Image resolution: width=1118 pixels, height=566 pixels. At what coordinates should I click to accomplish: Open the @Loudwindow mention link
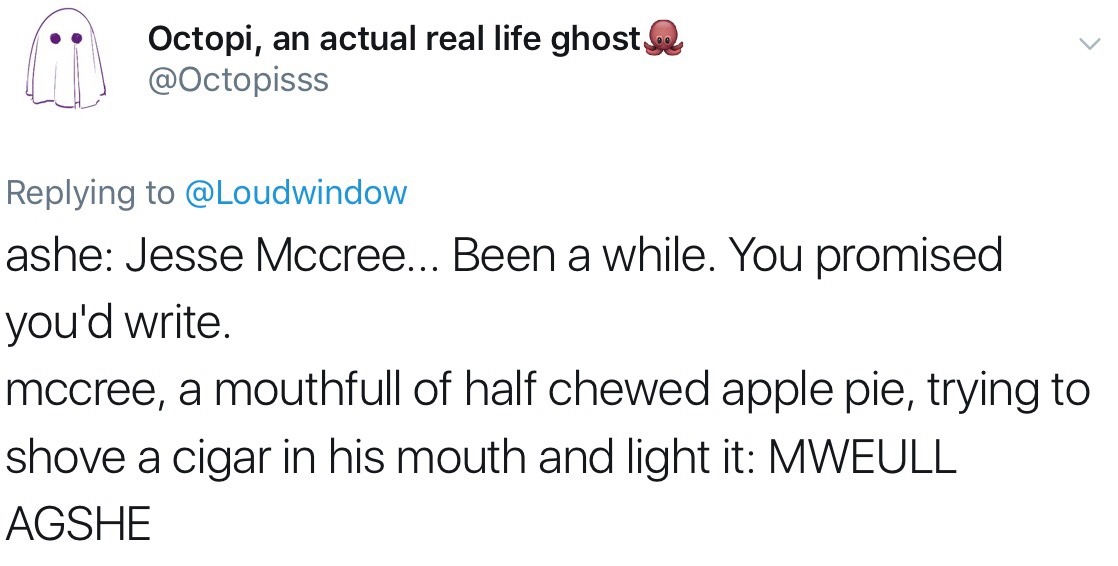[297, 192]
